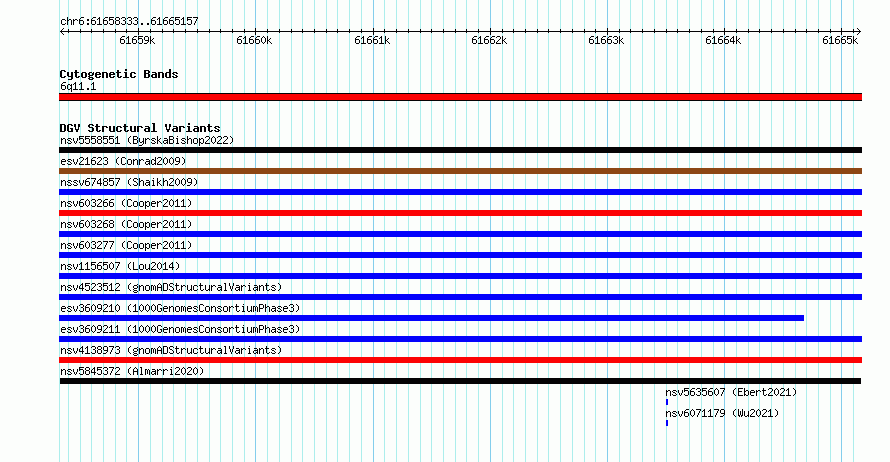Click the 61661k ruler label

pyautogui.click(x=372, y=40)
